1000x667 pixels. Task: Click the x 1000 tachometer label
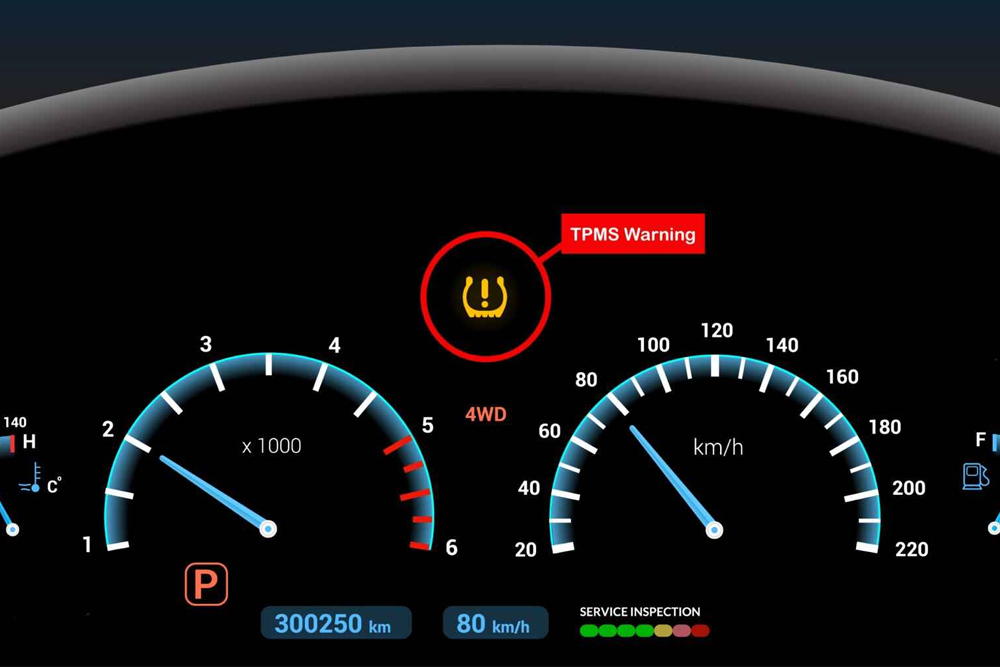pyautogui.click(x=271, y=446)
